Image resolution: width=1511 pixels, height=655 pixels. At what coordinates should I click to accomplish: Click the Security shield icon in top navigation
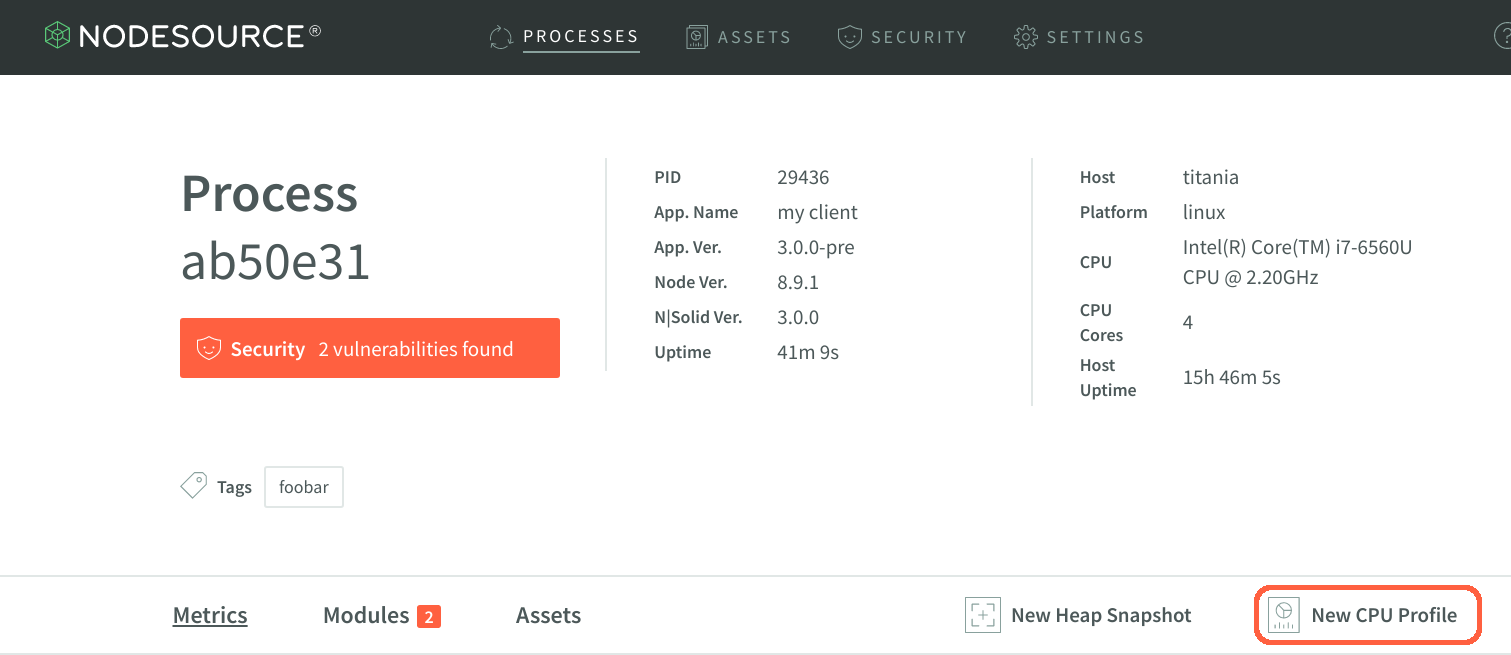tap(849, 37)
